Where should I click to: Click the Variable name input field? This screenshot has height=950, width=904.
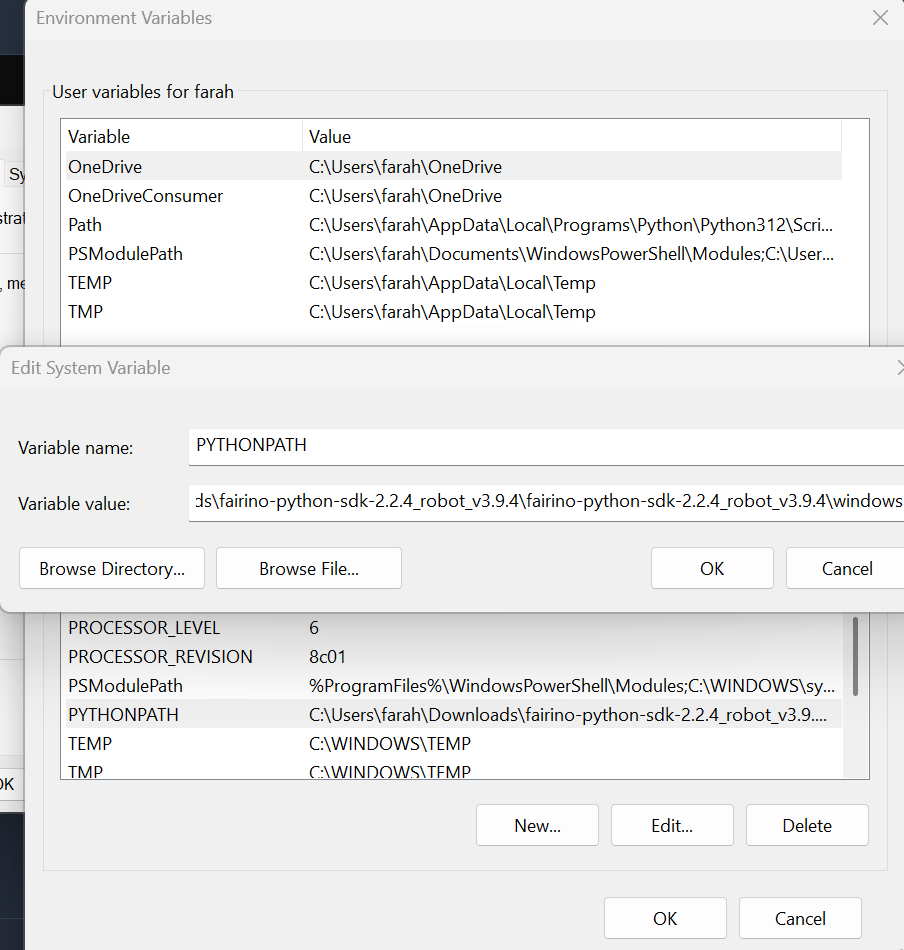pyautogui.click(x=545, y=446)
